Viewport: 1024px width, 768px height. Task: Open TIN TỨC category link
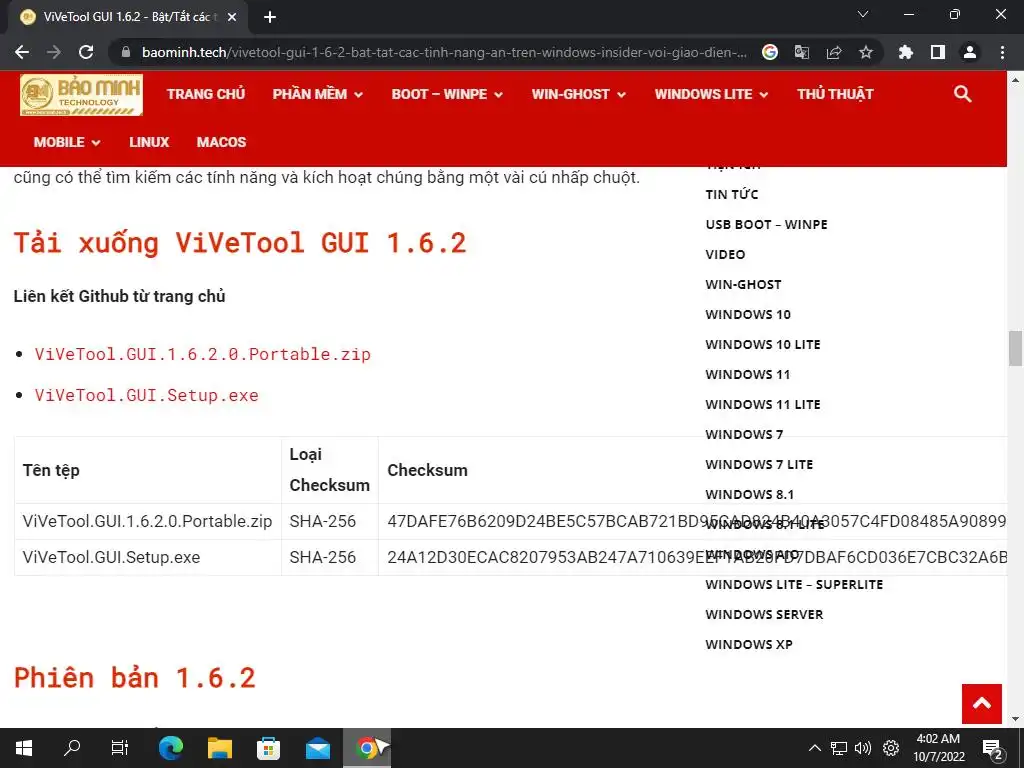(731, 194)
